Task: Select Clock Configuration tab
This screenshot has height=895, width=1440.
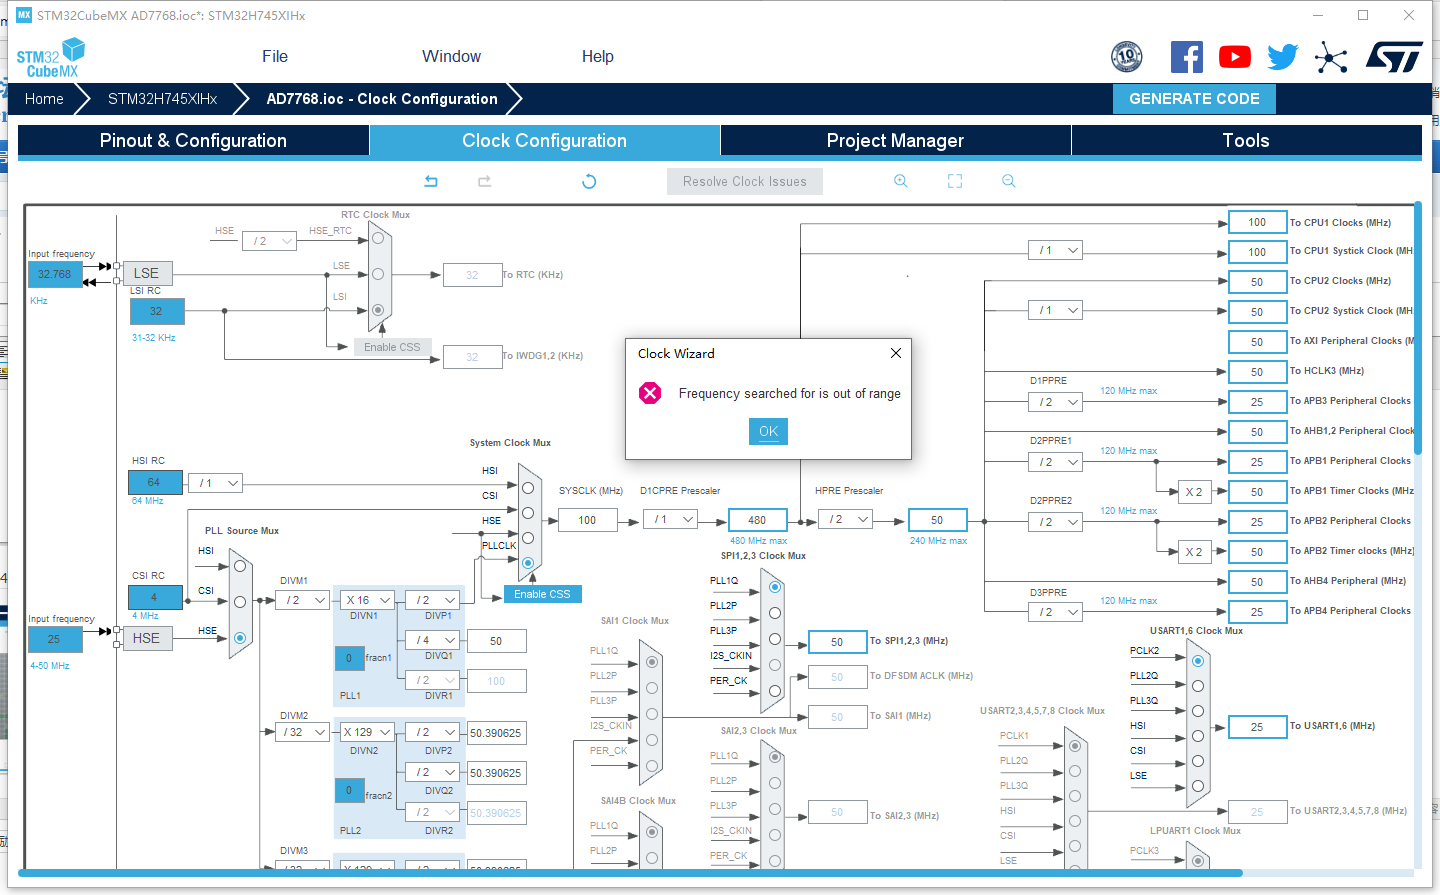Action: (544, 141)
